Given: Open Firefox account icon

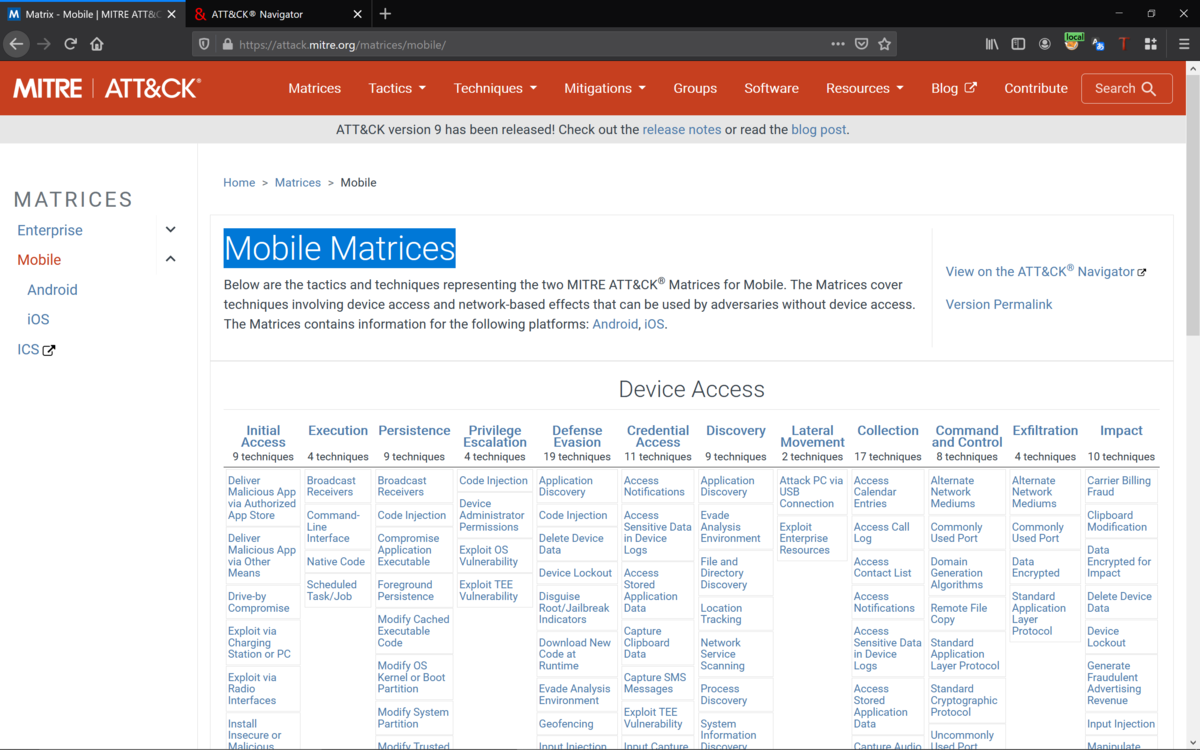Looking at the screenshot, I should coord(1045,44).
